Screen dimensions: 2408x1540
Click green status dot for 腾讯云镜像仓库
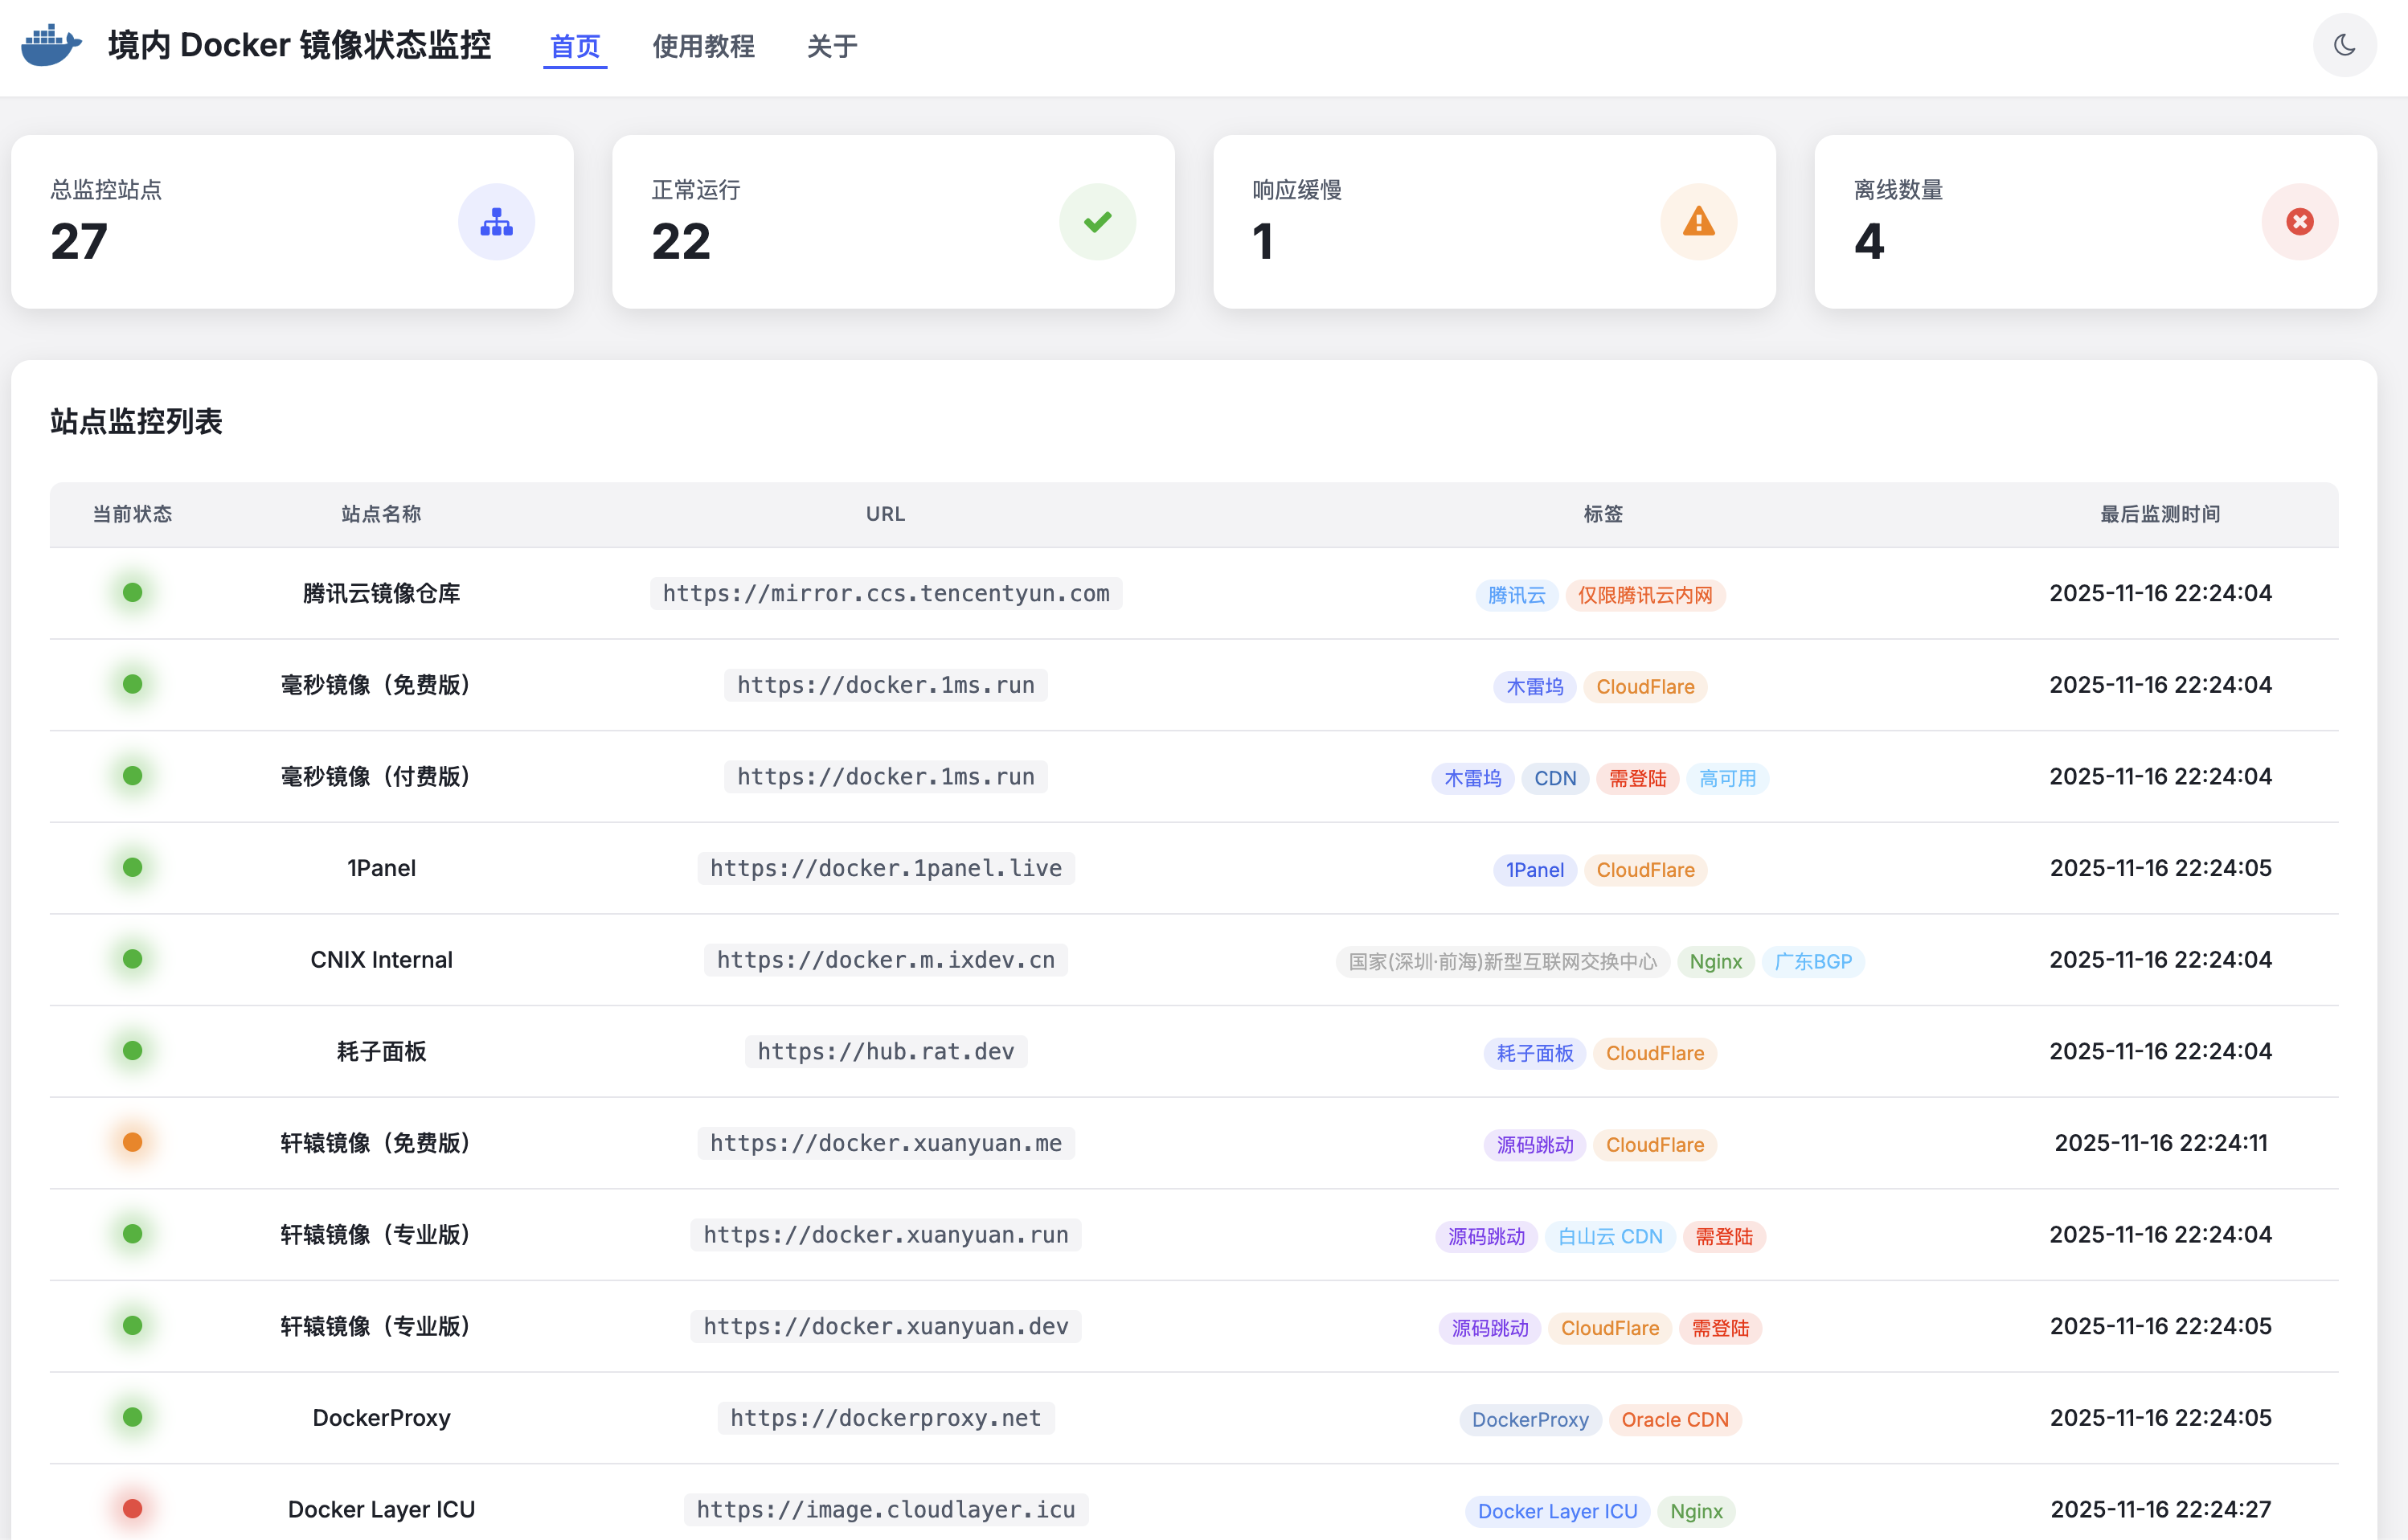132,592
